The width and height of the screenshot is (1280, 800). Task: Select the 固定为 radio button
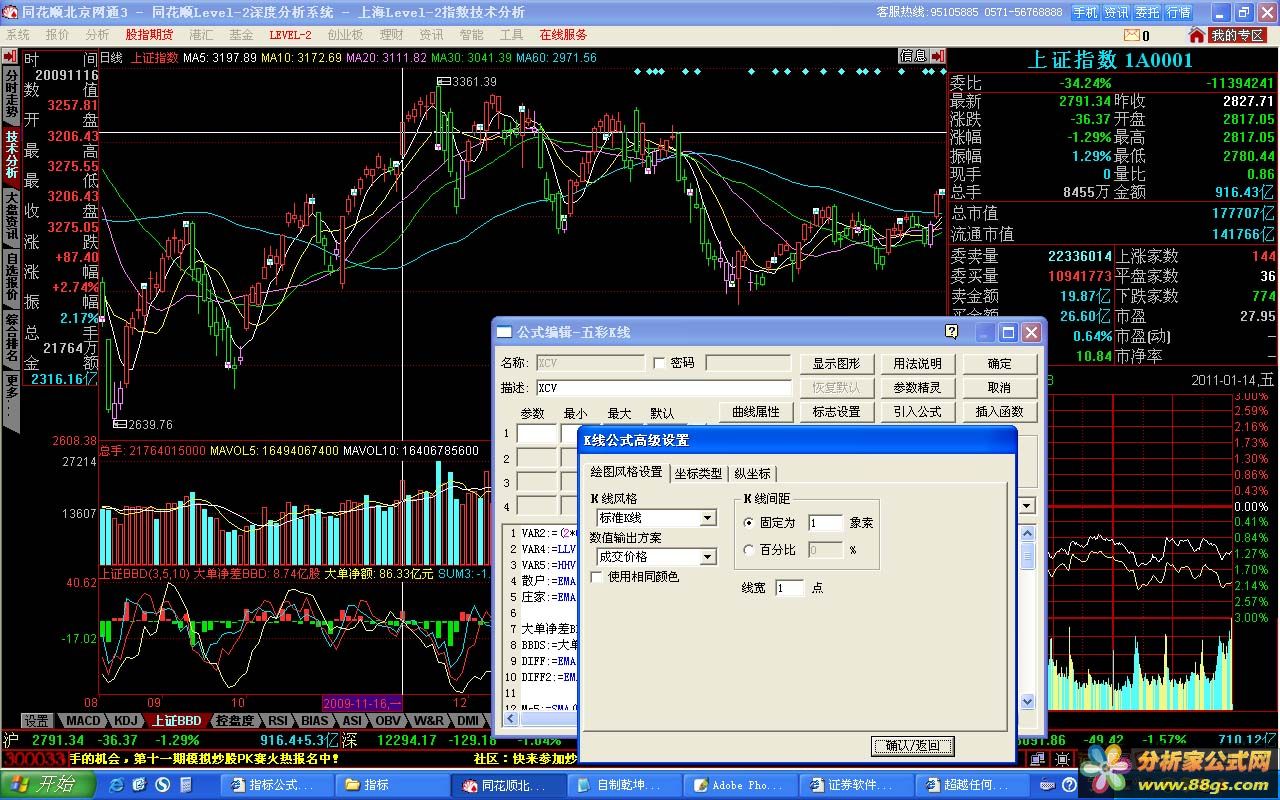749,522
